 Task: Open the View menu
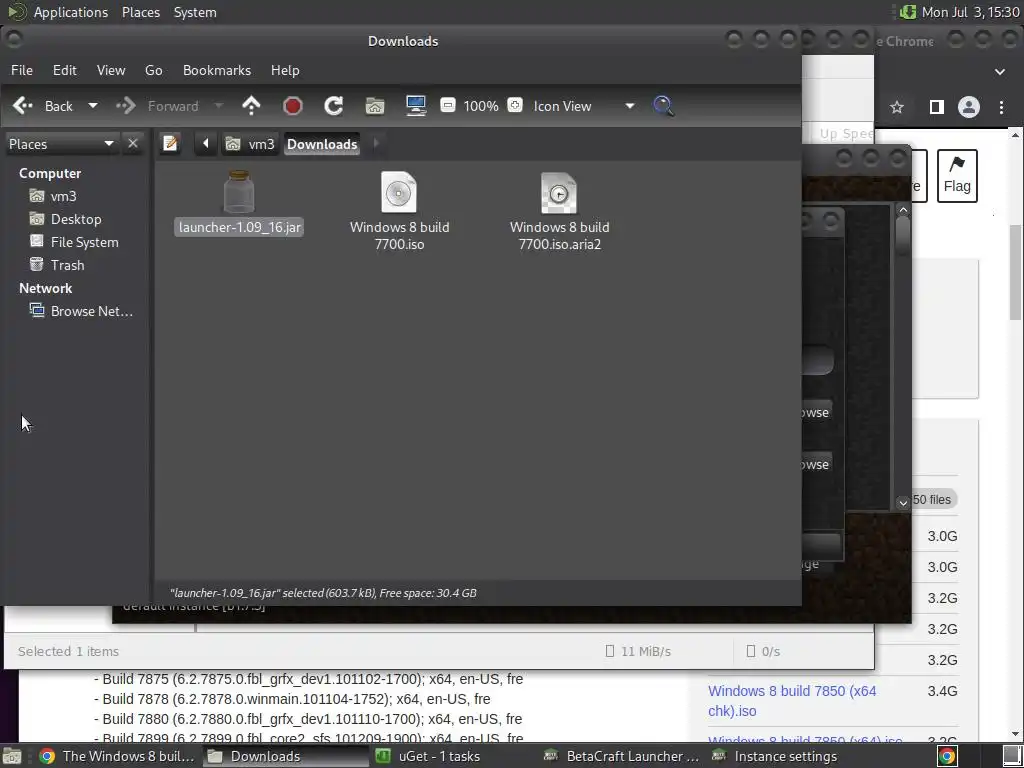[111, 70]
